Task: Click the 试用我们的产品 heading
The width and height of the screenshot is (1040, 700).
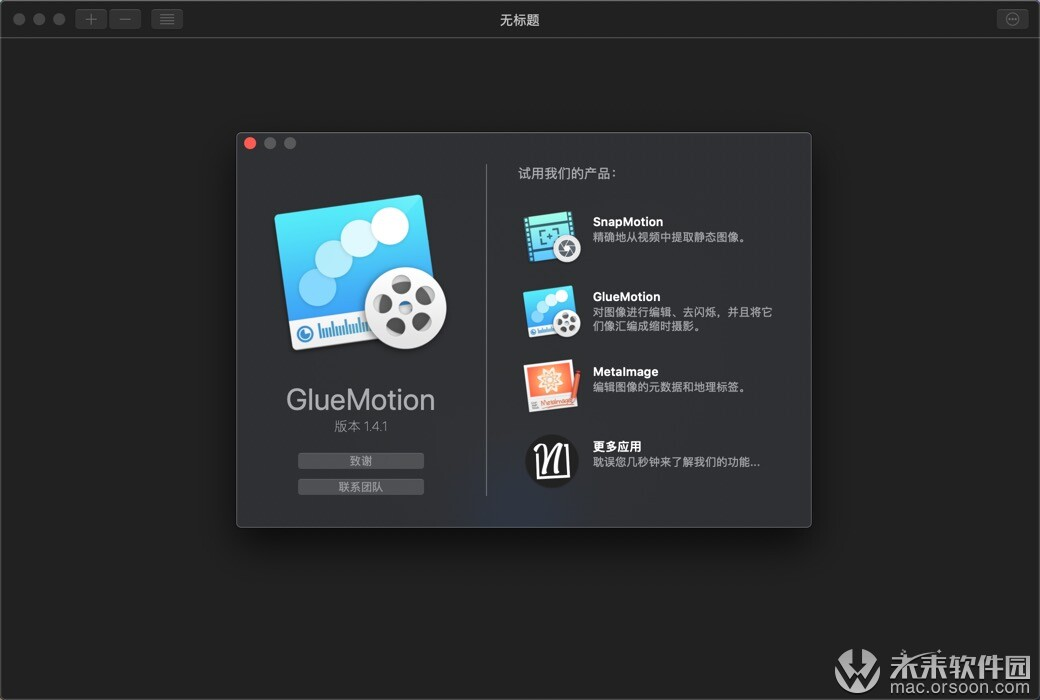Action: point(567,174)
